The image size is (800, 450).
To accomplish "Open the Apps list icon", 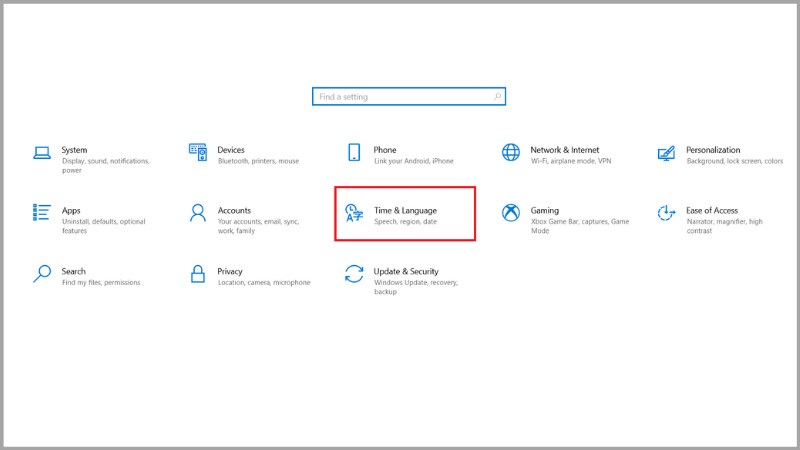I will tap(42, 212).
